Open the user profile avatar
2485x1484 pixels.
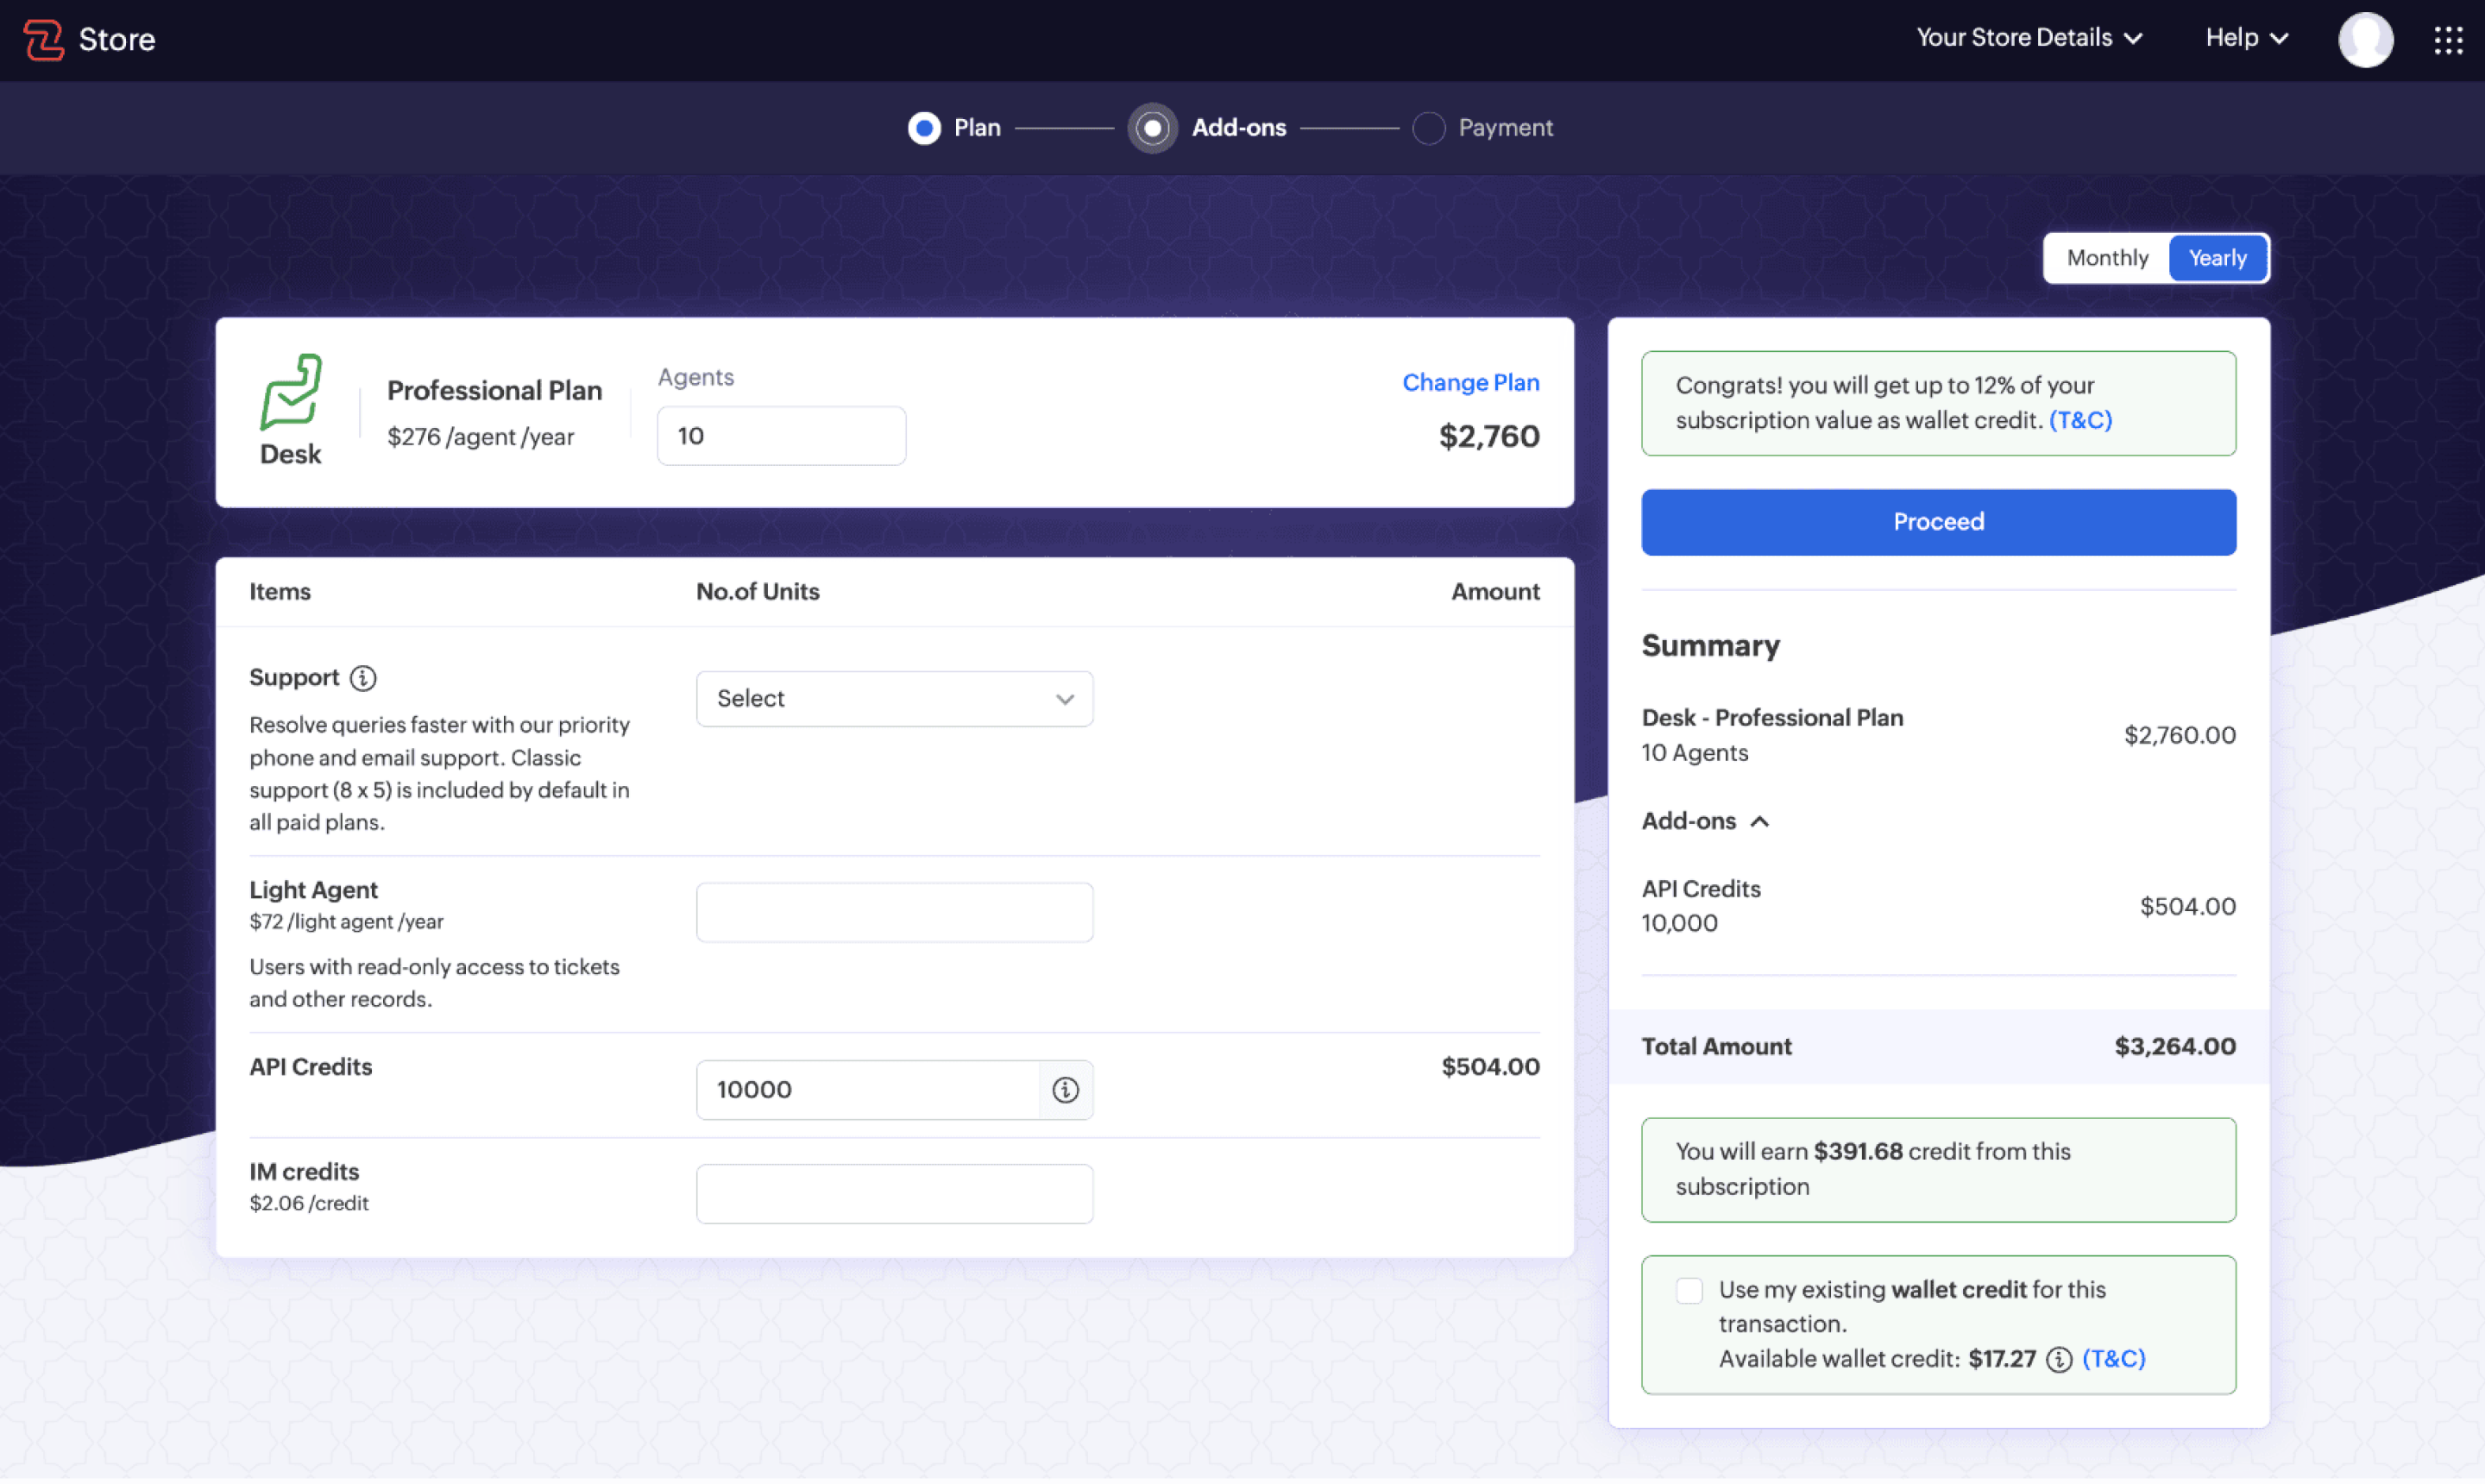(2364, 39)
